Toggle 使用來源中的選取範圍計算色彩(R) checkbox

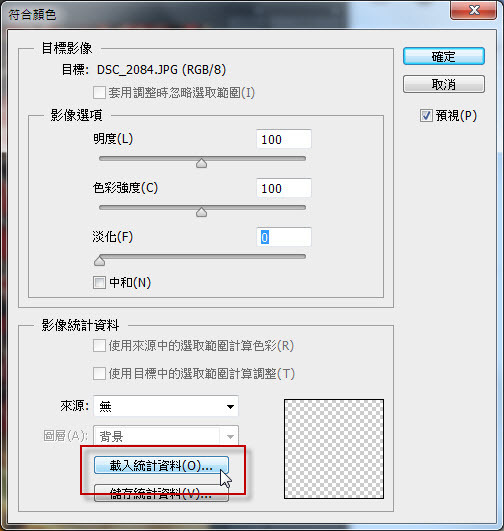pos(99,346)
